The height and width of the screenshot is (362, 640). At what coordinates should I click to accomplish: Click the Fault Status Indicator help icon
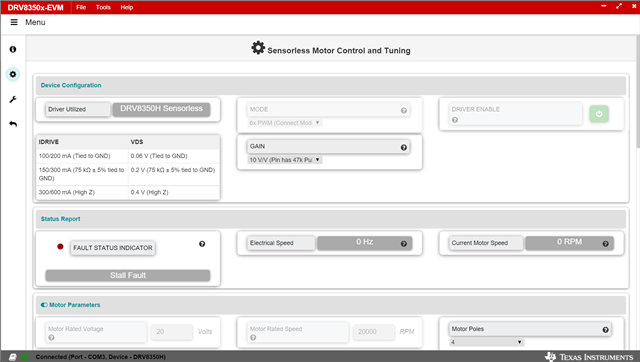pos(202,244)
